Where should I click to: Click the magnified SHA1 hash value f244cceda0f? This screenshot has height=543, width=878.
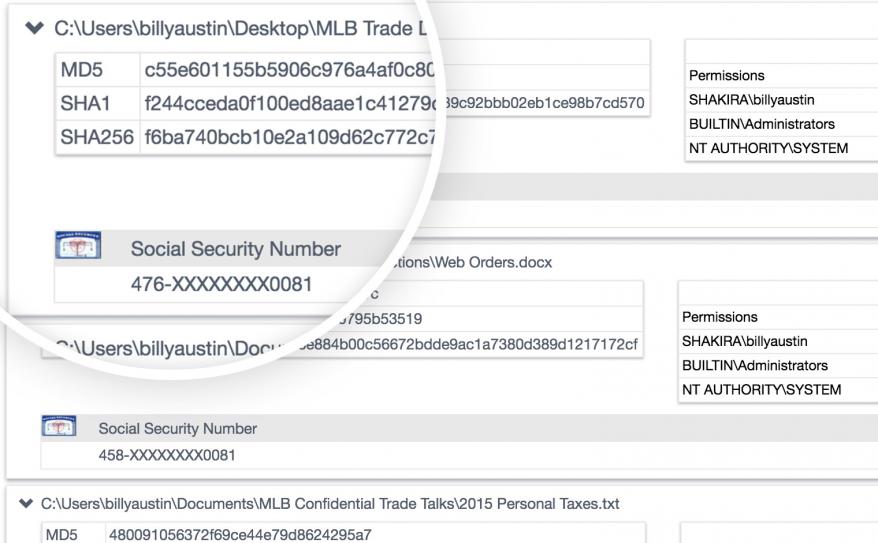[x=288, y=101]
